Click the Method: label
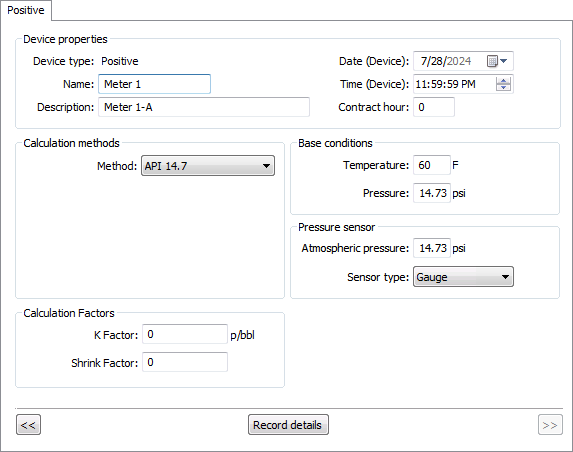The image size is (573, 452). click(x=117, y=166)
